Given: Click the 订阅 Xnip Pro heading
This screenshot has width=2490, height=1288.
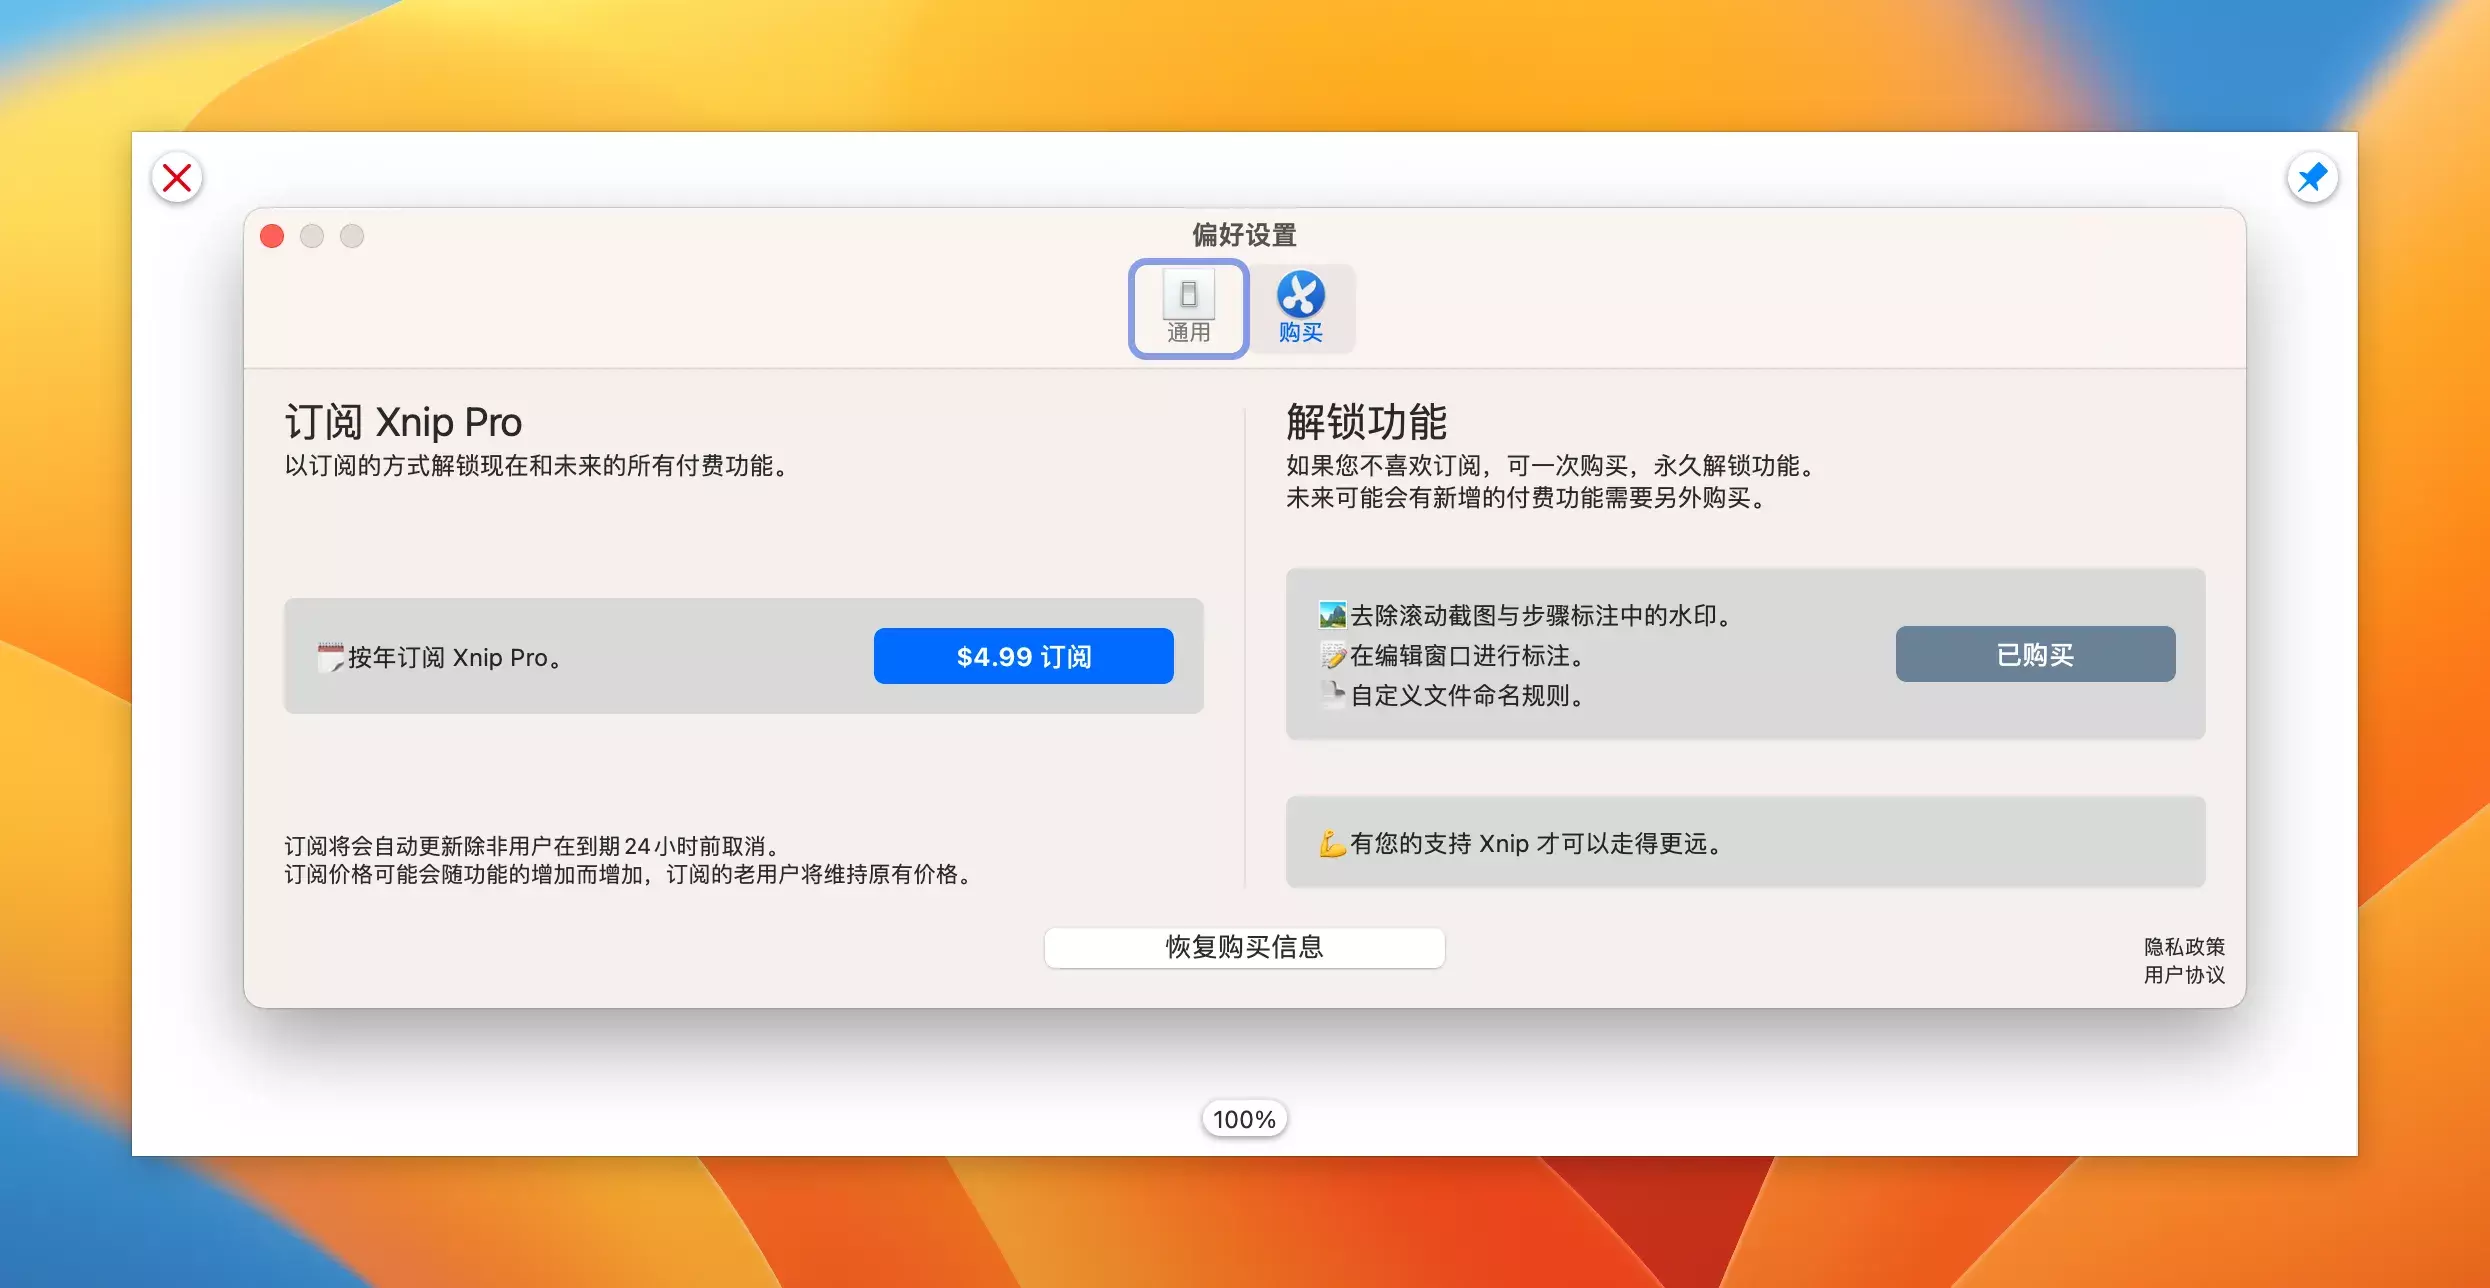Looking at the screenshot, I should click(x=403, y=422).
